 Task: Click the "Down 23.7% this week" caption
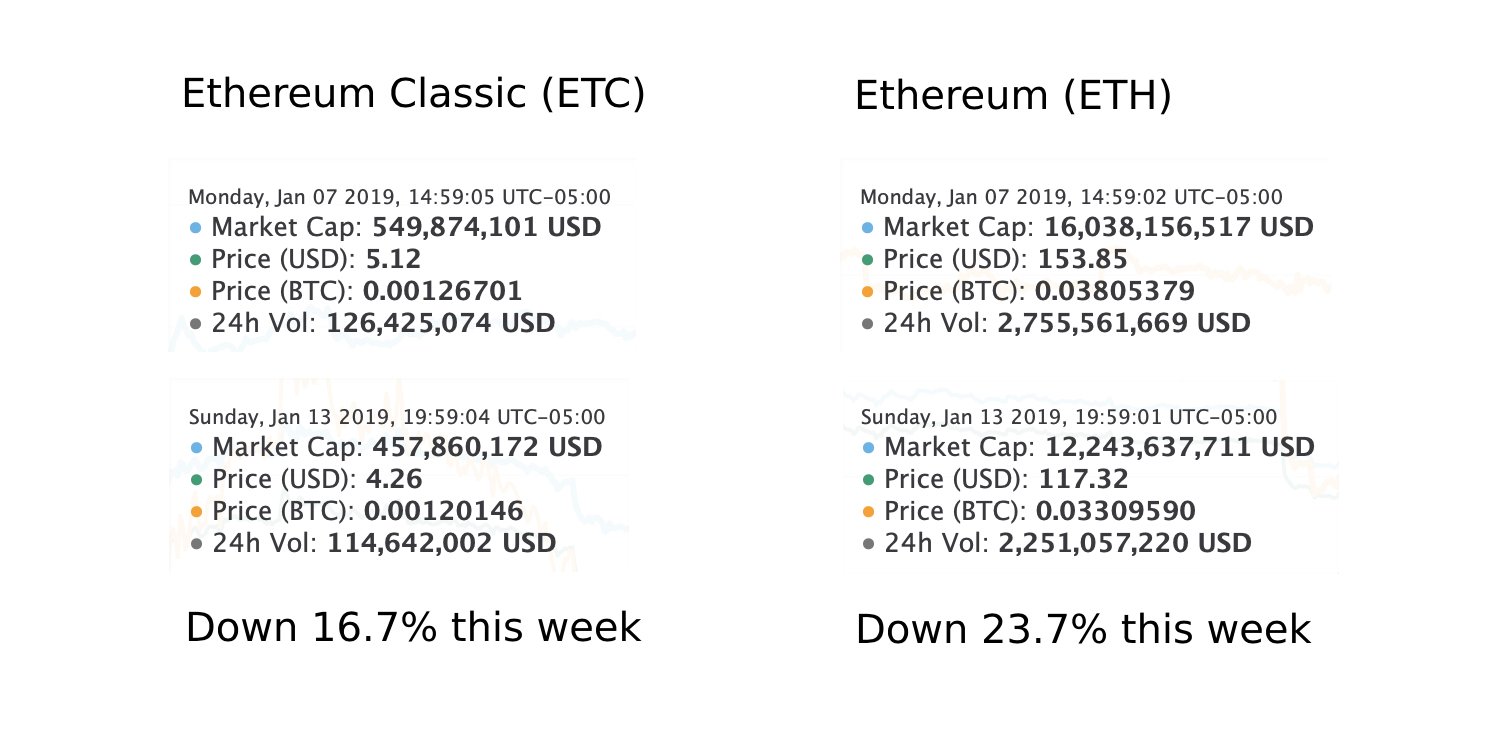click(1083, 630)
